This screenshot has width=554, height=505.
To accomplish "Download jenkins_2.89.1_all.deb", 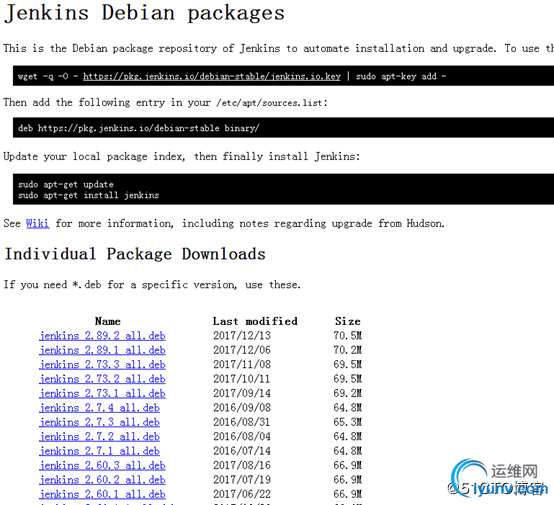I will (x=102, y=350).
